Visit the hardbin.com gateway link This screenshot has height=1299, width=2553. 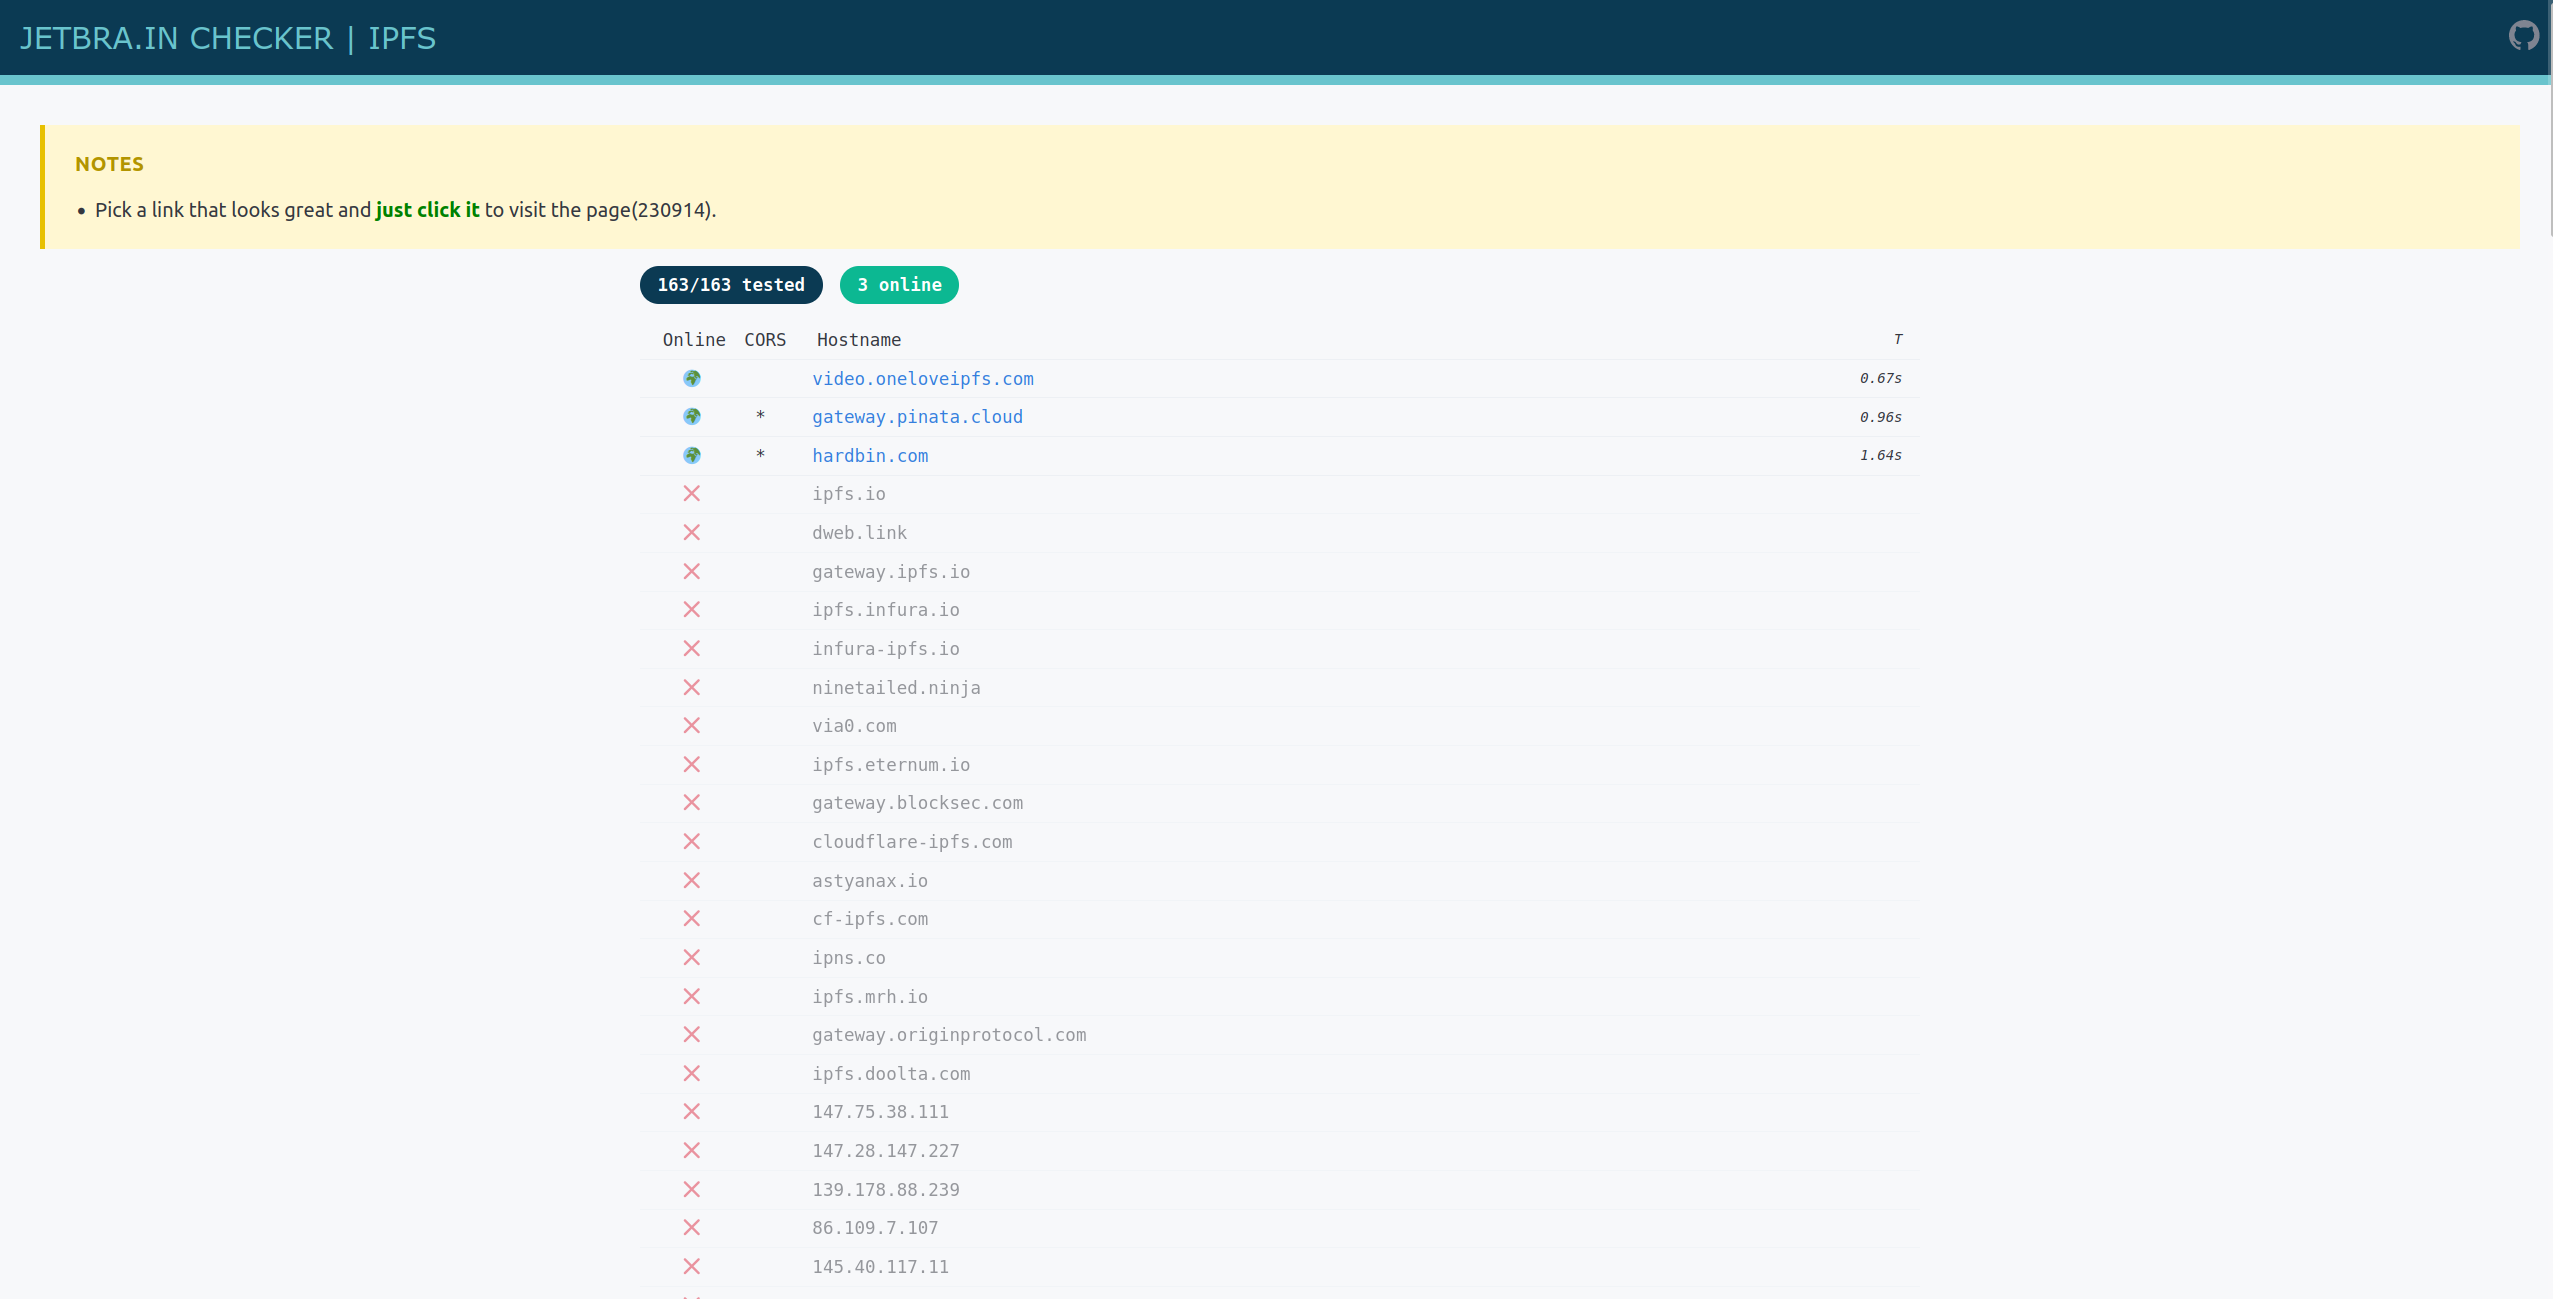(870, 455)
